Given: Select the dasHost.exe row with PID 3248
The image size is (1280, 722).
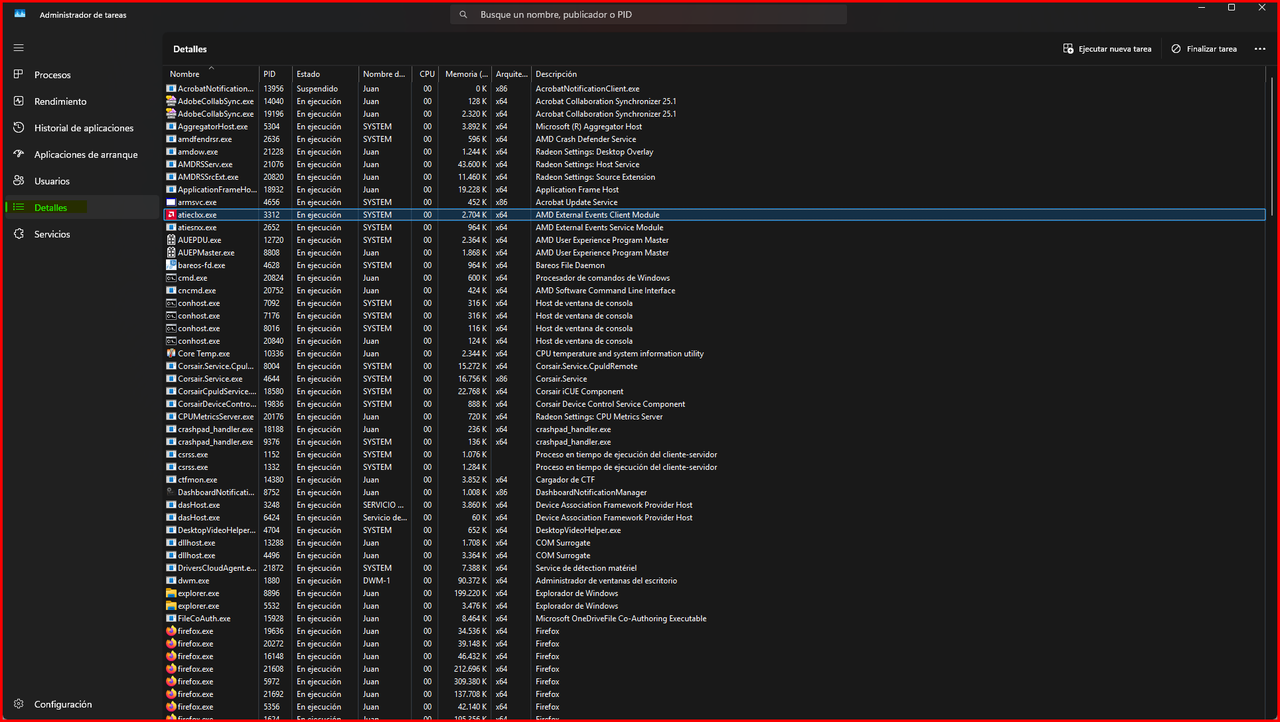Looking at the screenshot, I should point(714,505).
